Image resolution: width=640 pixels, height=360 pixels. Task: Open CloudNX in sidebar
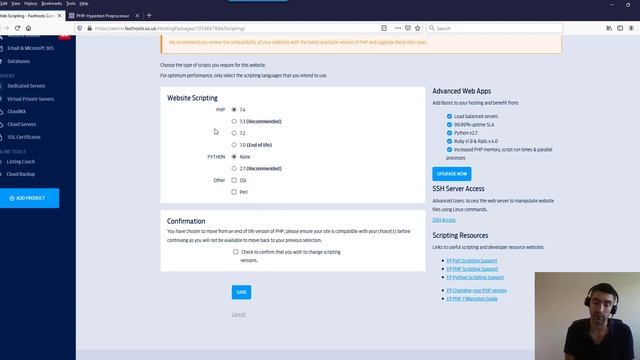pyautogui.click(x=16, y=111)
